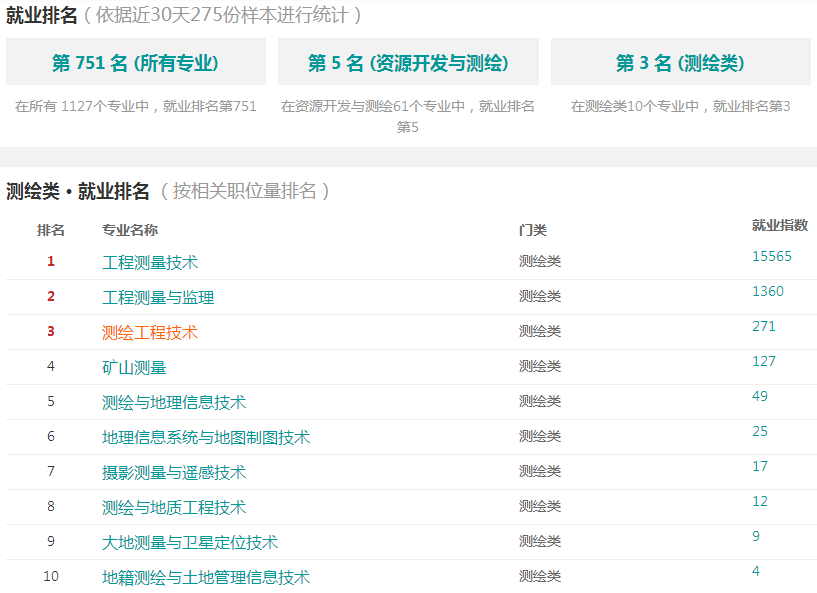
Task: Open the 测绘与地质工程技术 link
Action: pyautogui.click(x=174, y=507)
